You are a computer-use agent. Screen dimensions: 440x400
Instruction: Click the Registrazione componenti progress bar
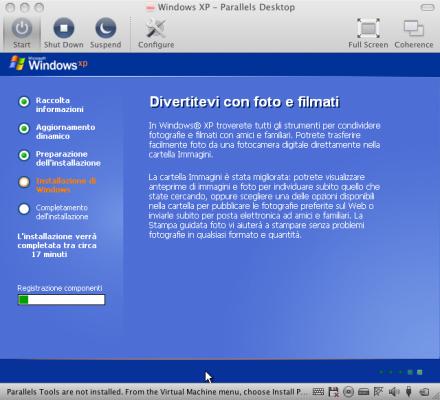pos(61,300)
